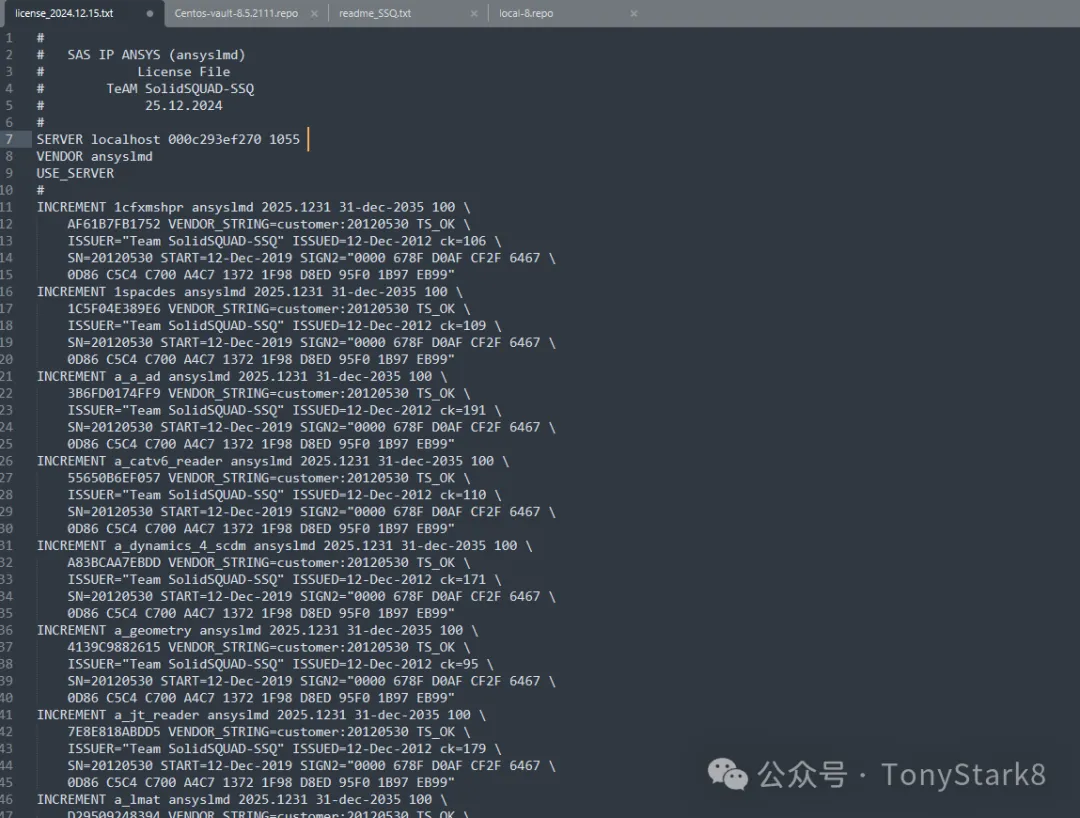Screen dimensions: 1080x818
Task: Click the INCREMENT a_geometry line
Action: 257,631
